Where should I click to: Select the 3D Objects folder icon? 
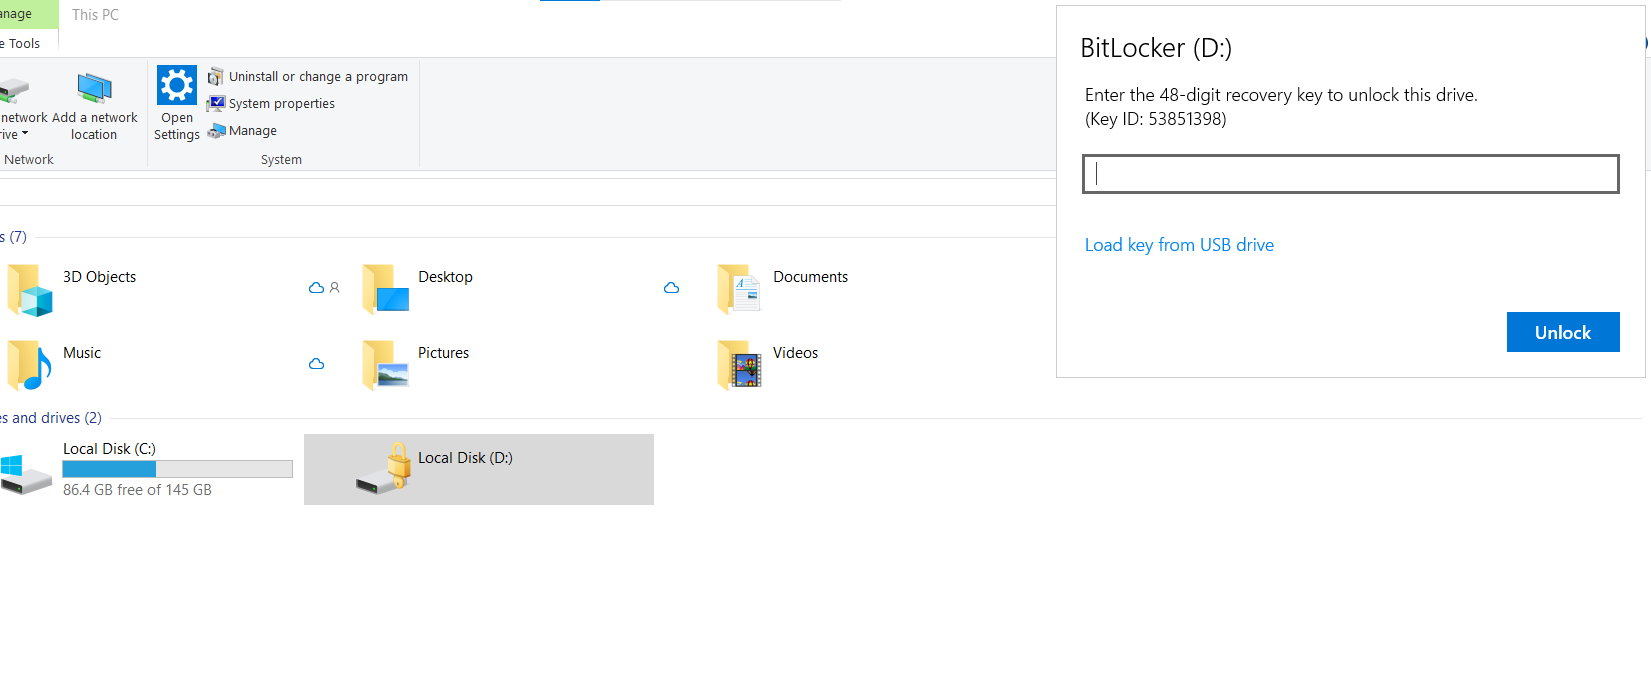pyautogui.click(x=30, y=290)
